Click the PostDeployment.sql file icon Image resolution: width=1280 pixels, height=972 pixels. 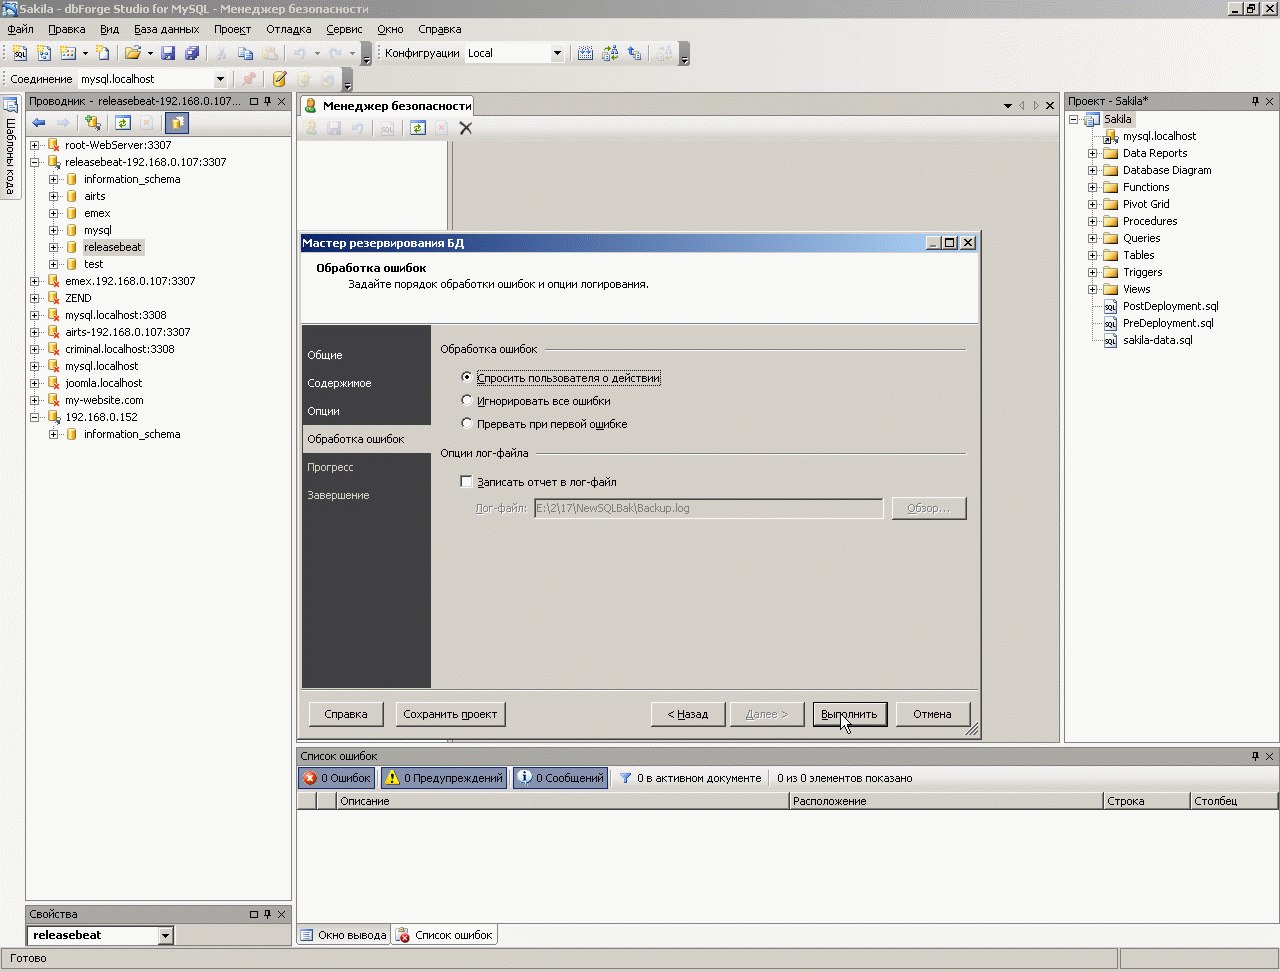click(x=1110, y=306)
